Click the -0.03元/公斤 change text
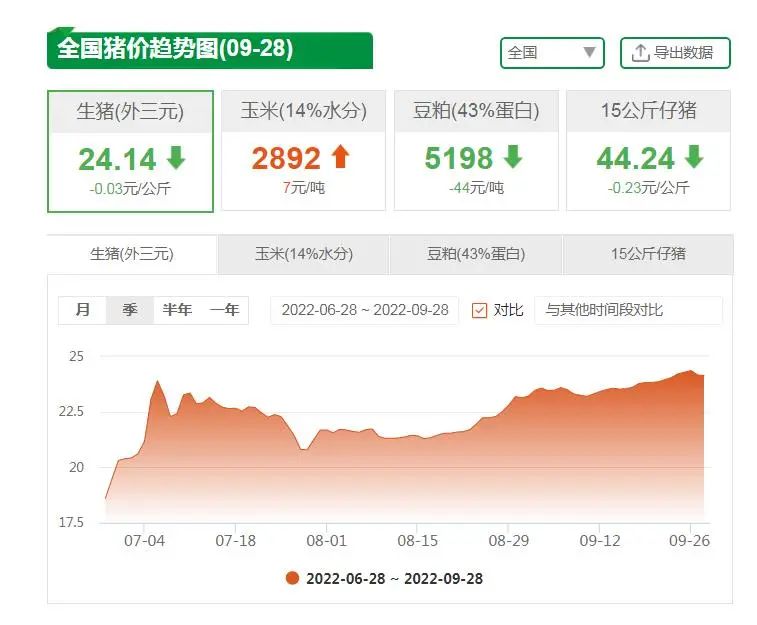The image size is (757, 625). (x=130, y=188)
